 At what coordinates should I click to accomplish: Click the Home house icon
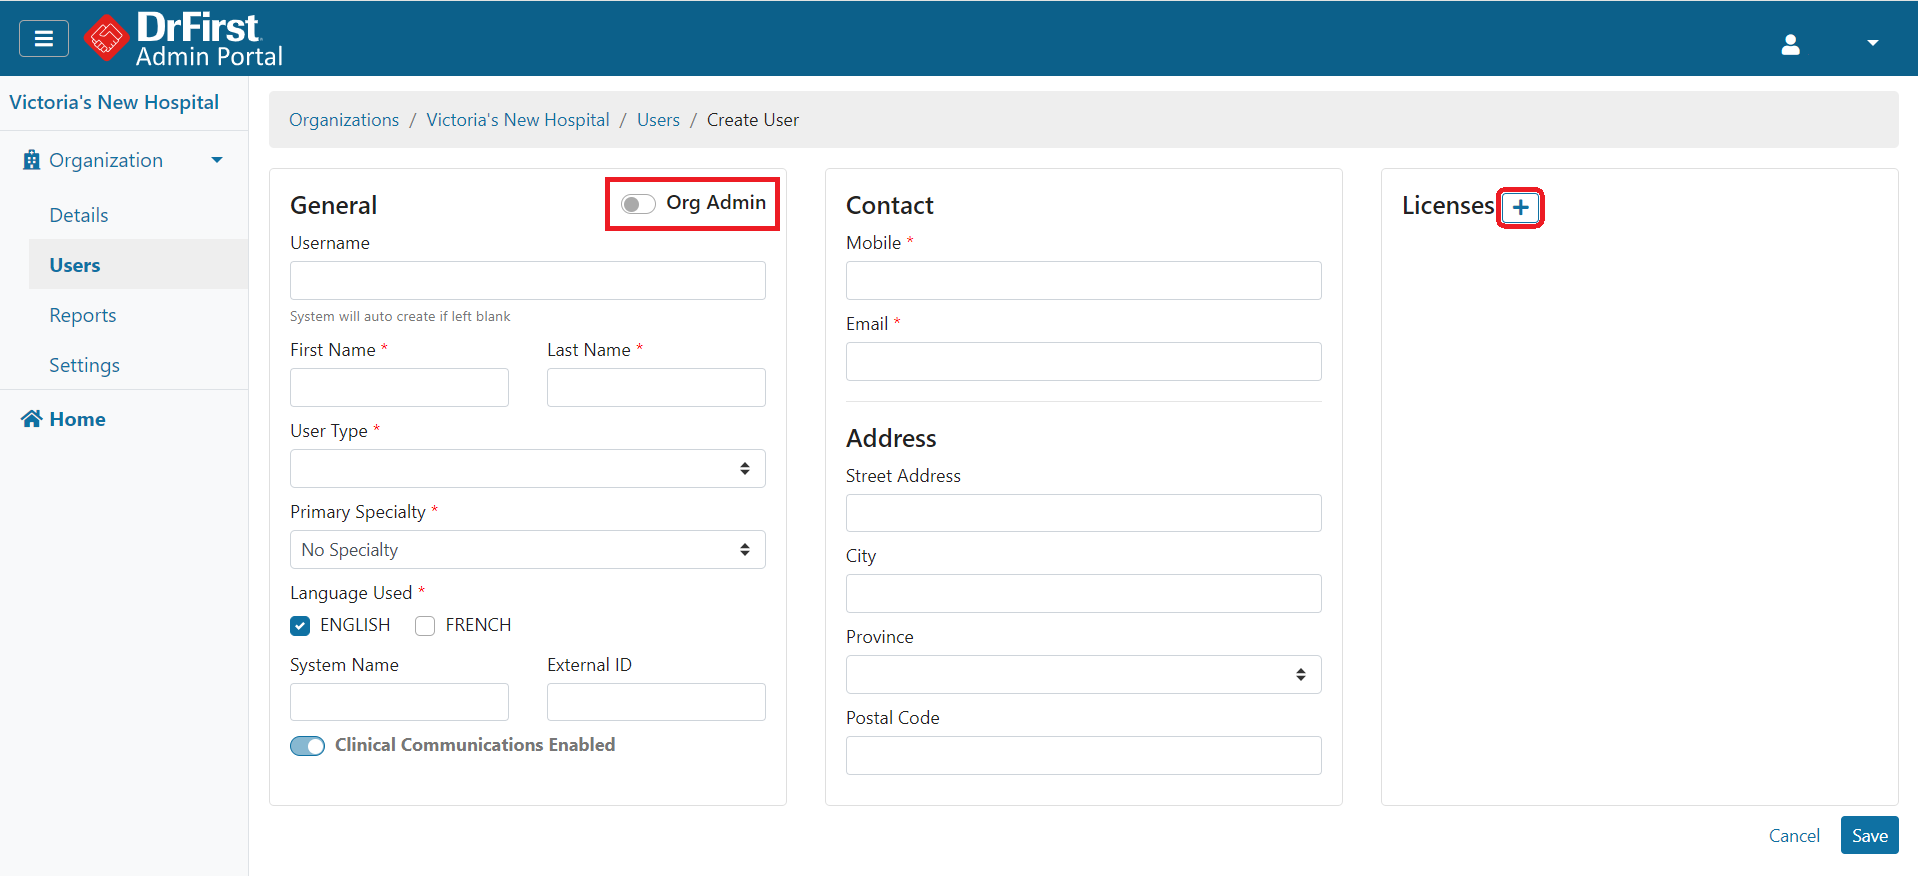click(32, 419)
